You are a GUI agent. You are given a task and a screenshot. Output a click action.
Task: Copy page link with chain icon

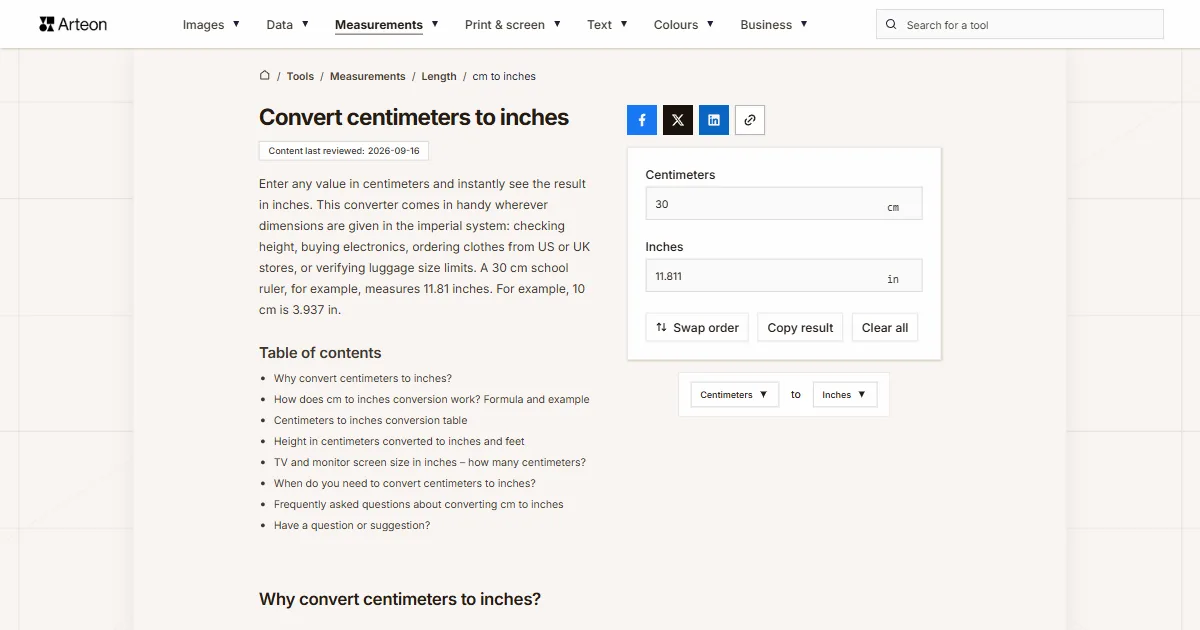coord(750,120)
